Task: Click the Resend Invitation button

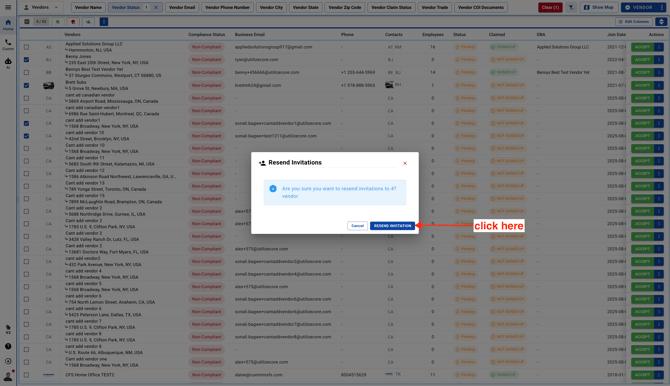Action: click(x=392, y=226)
